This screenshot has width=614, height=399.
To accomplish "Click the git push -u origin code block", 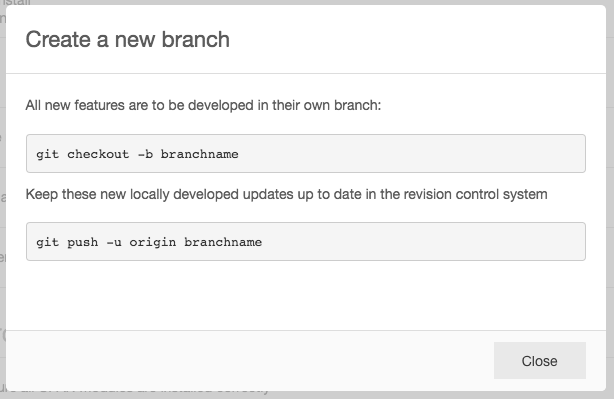I will pyautogui.click(x=306, y=242).
